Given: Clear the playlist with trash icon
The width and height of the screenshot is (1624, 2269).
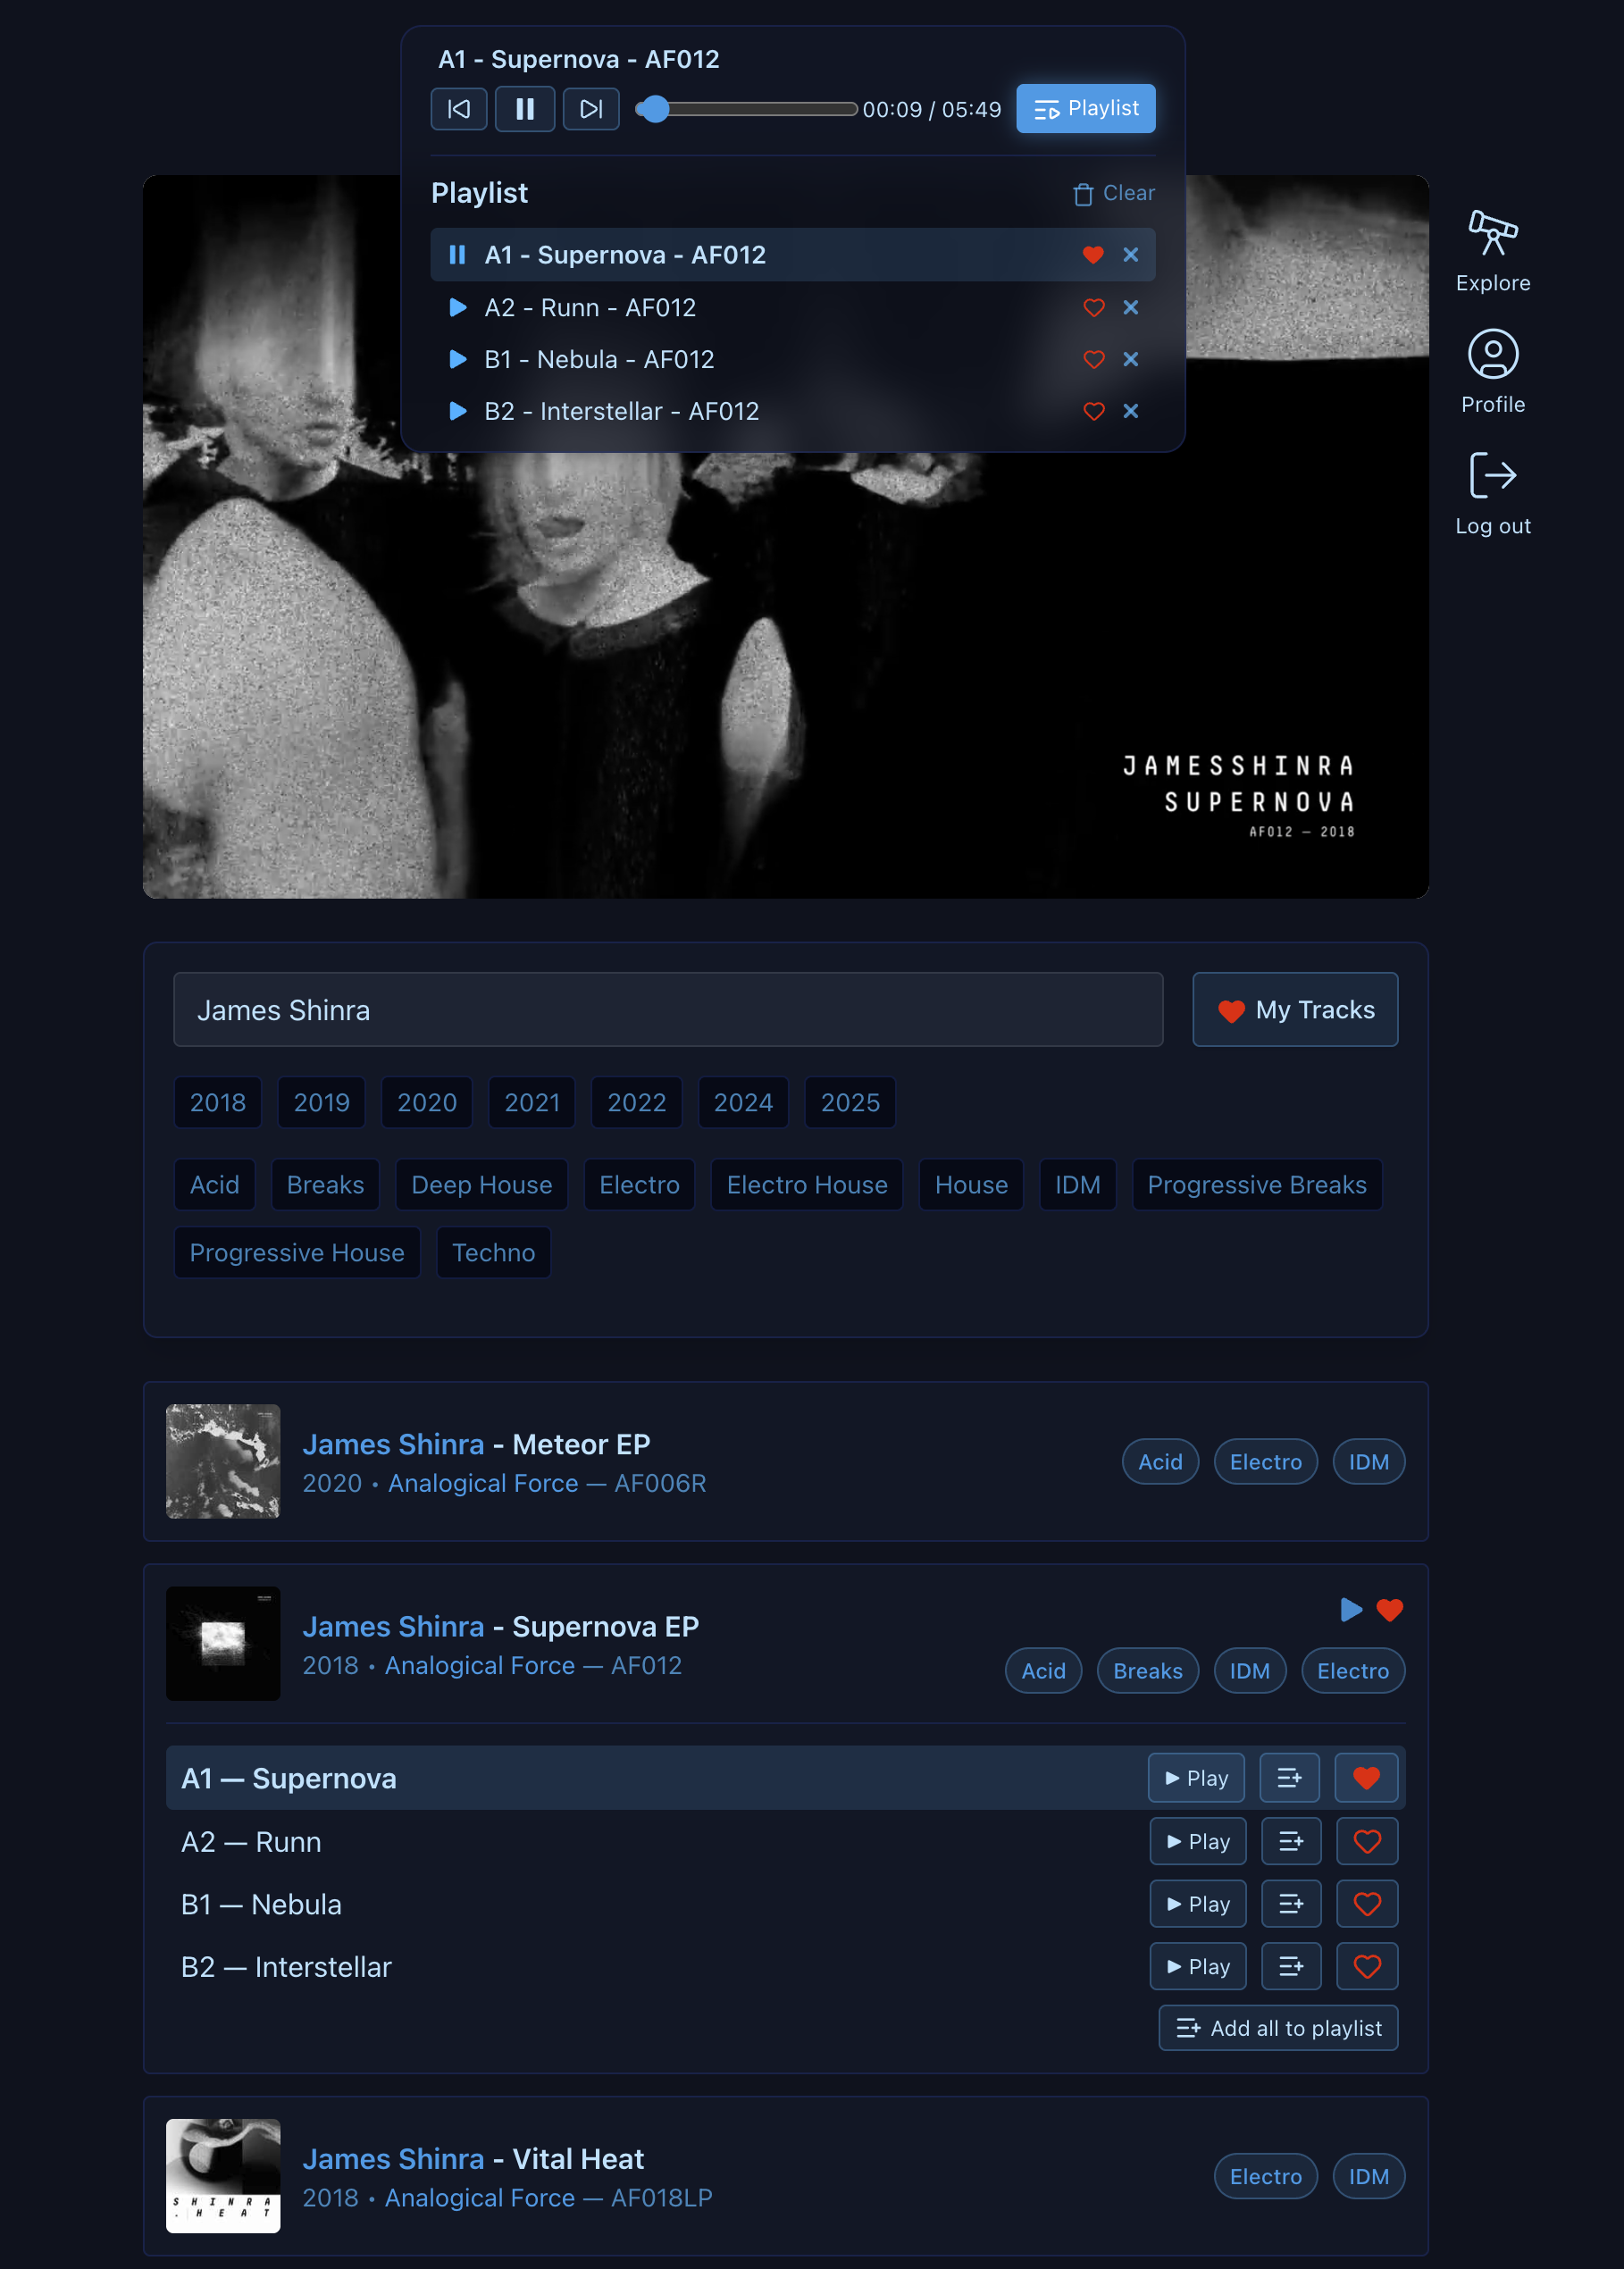Looking at the screenshot, I should (x=1113, y=193).
